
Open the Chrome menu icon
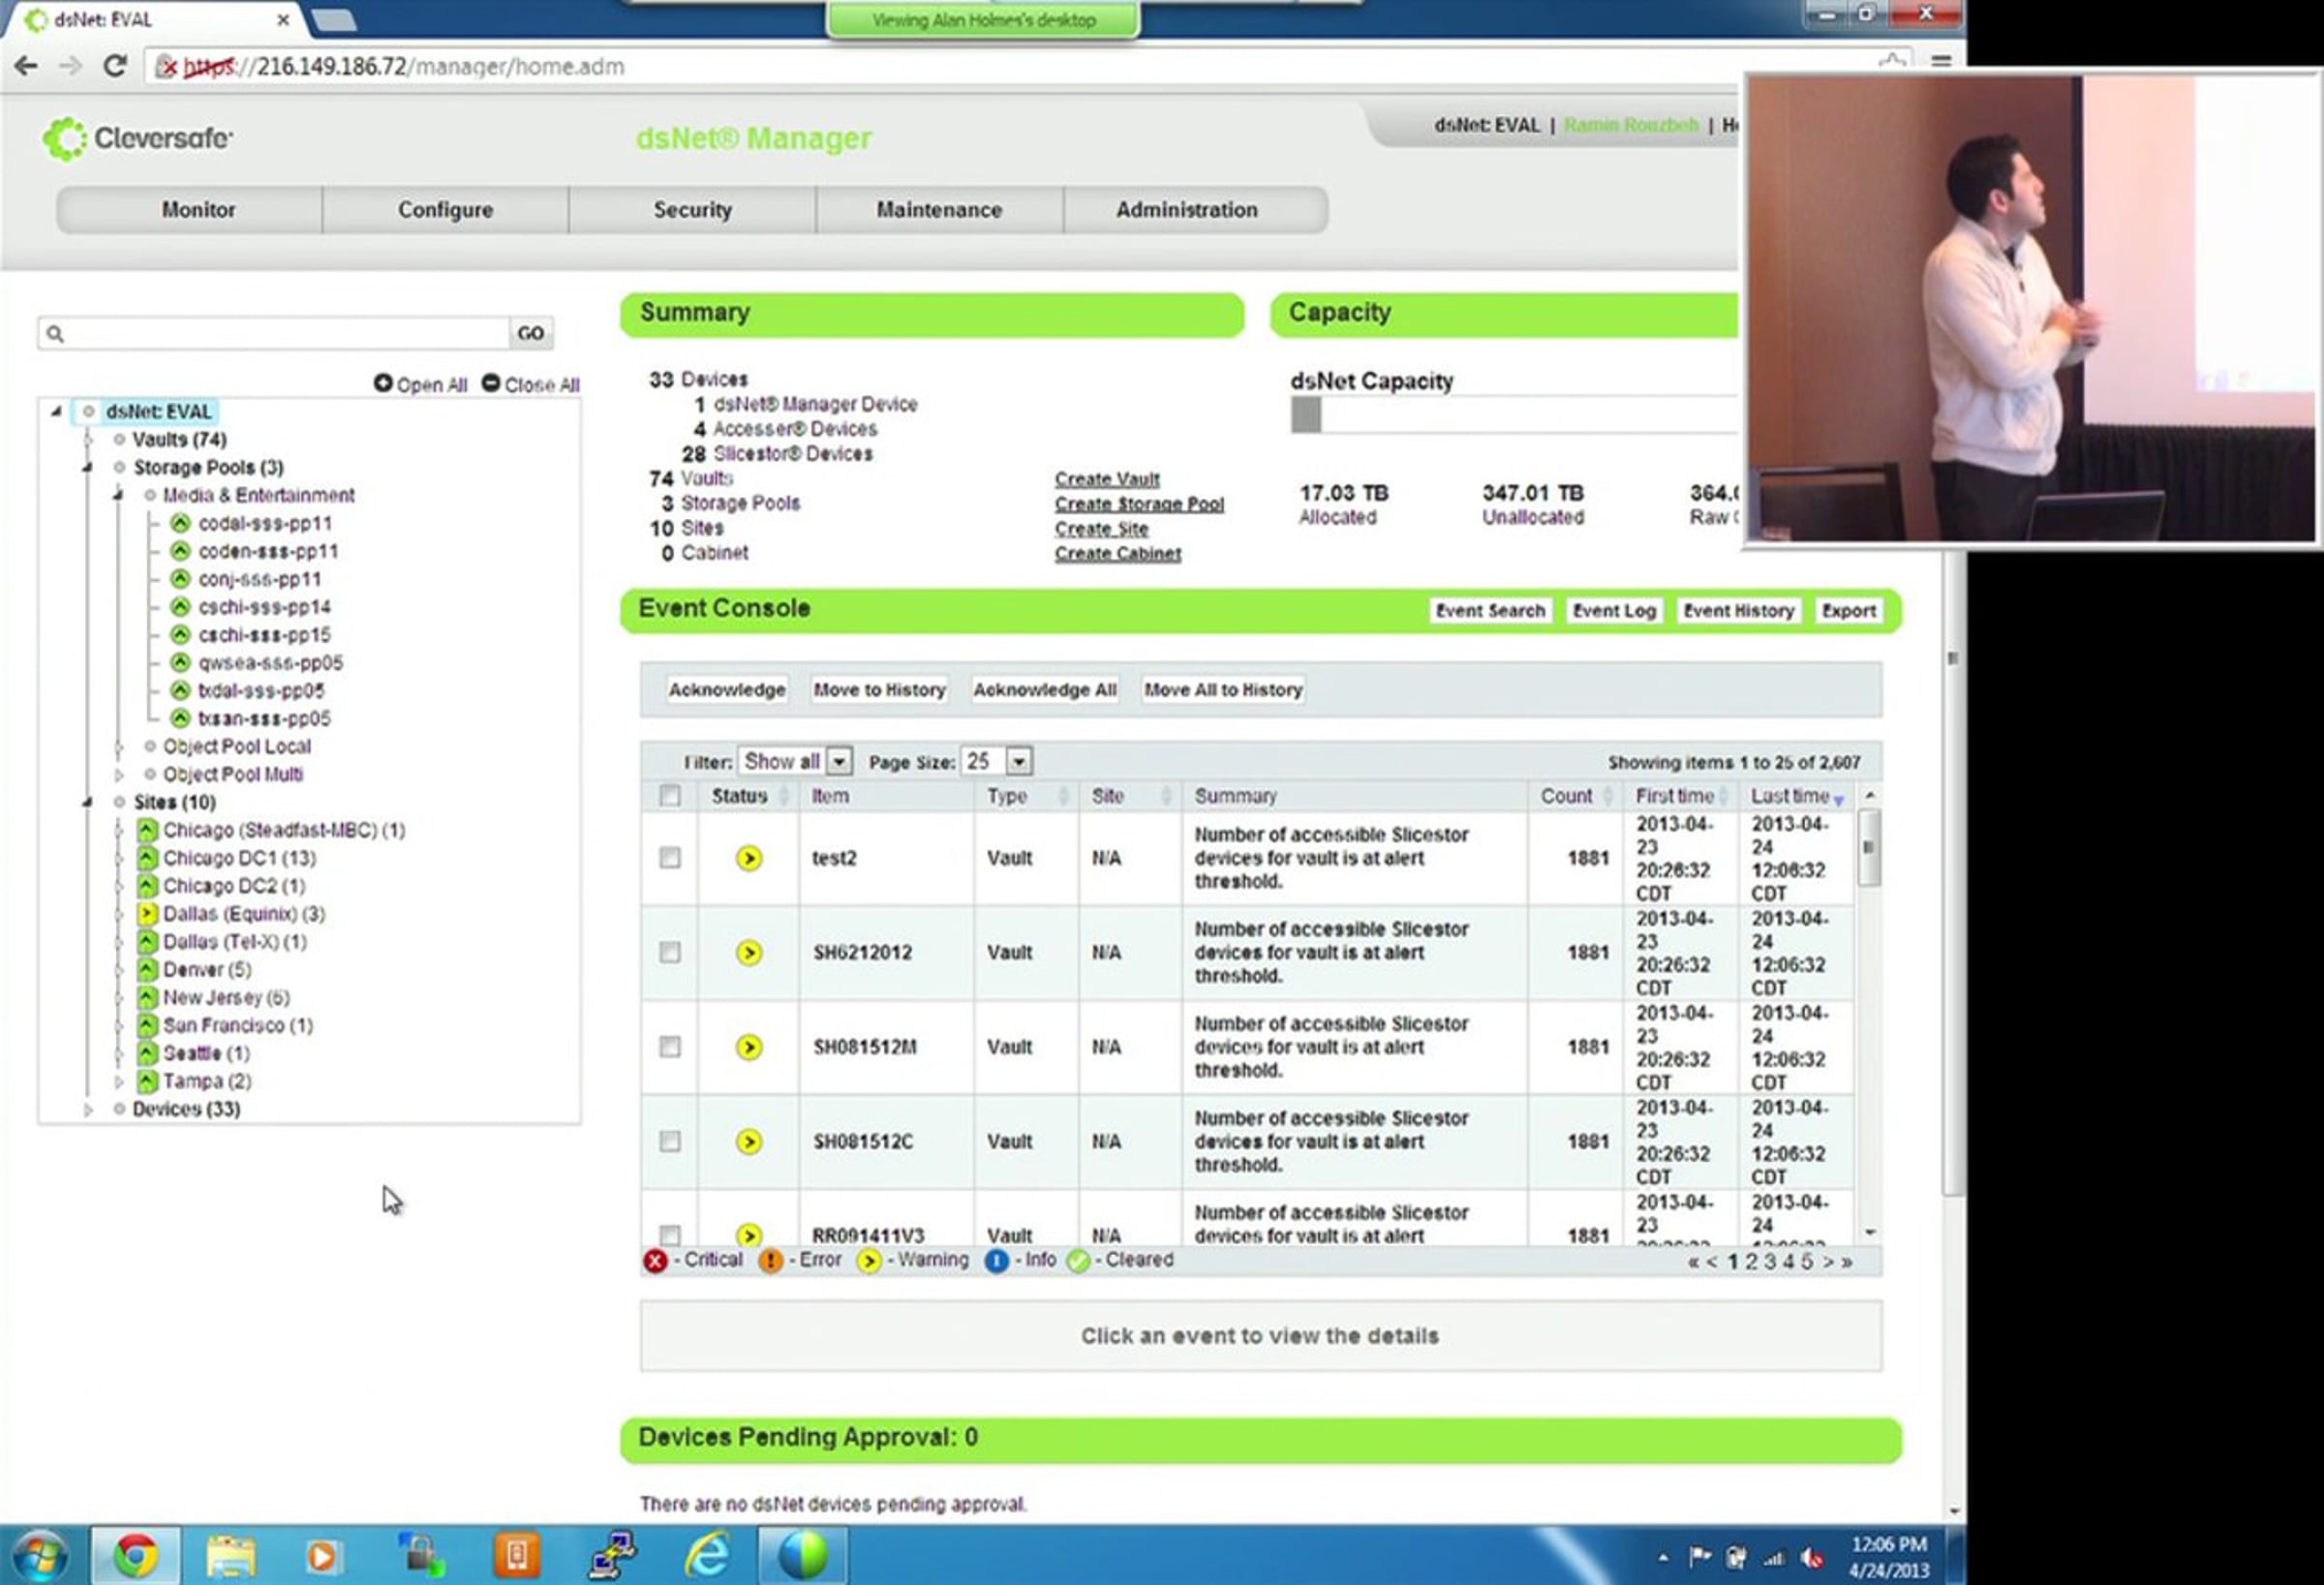tap(1941, 62)
